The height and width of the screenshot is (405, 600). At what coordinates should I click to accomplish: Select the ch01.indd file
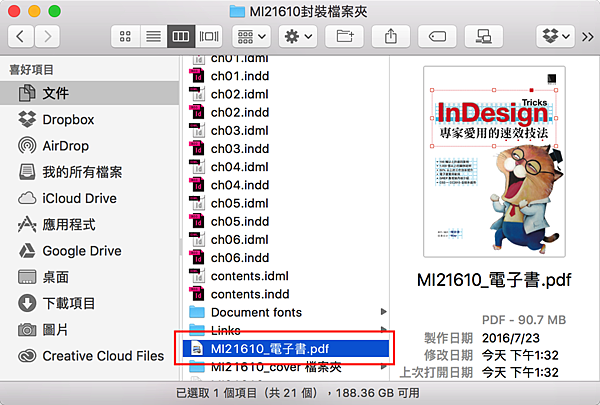tap(285, 76)
